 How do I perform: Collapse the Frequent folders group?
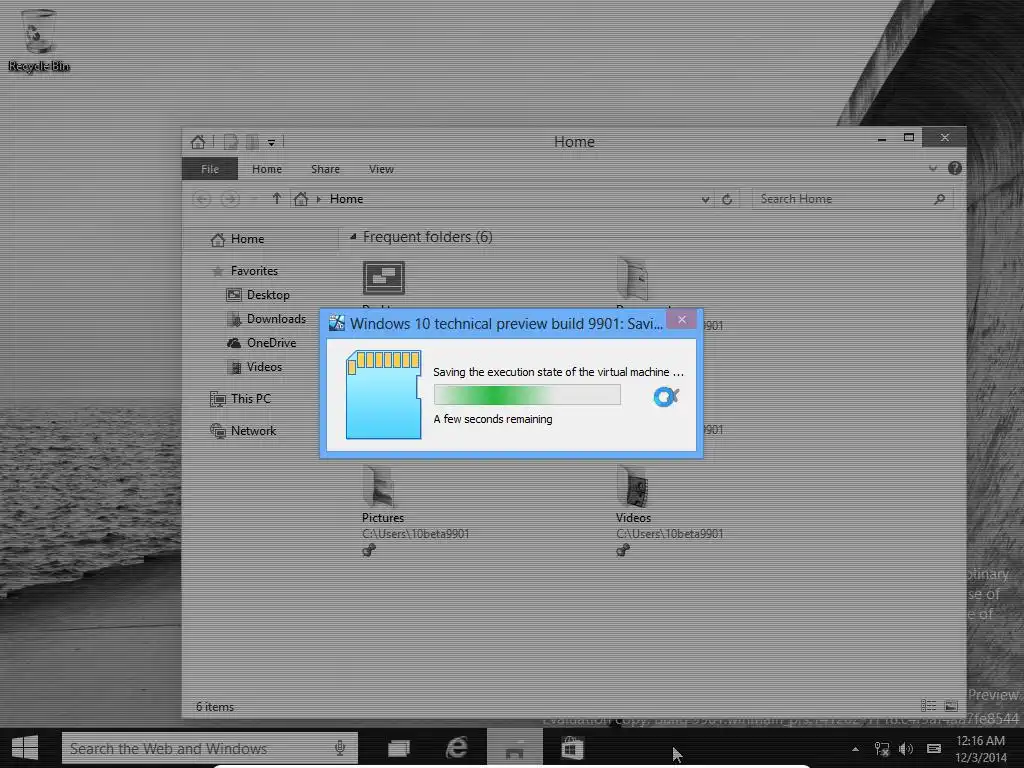[353, 237]
